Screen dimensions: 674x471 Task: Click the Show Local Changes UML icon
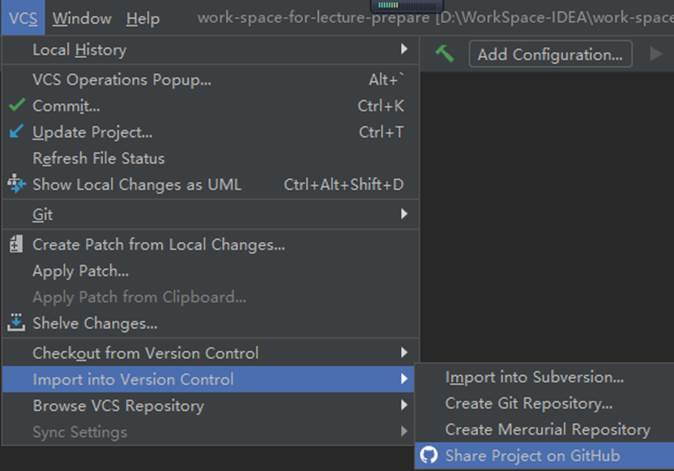point(16,184)
